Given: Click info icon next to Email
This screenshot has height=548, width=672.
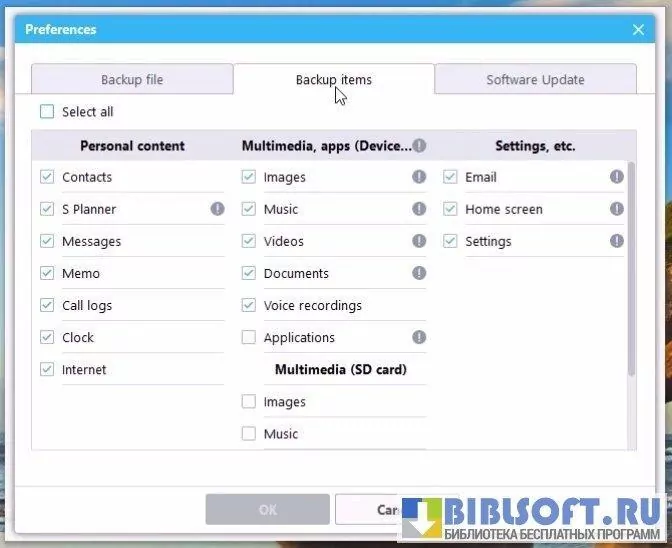Looking at the screenshot, I should point(617,177).
